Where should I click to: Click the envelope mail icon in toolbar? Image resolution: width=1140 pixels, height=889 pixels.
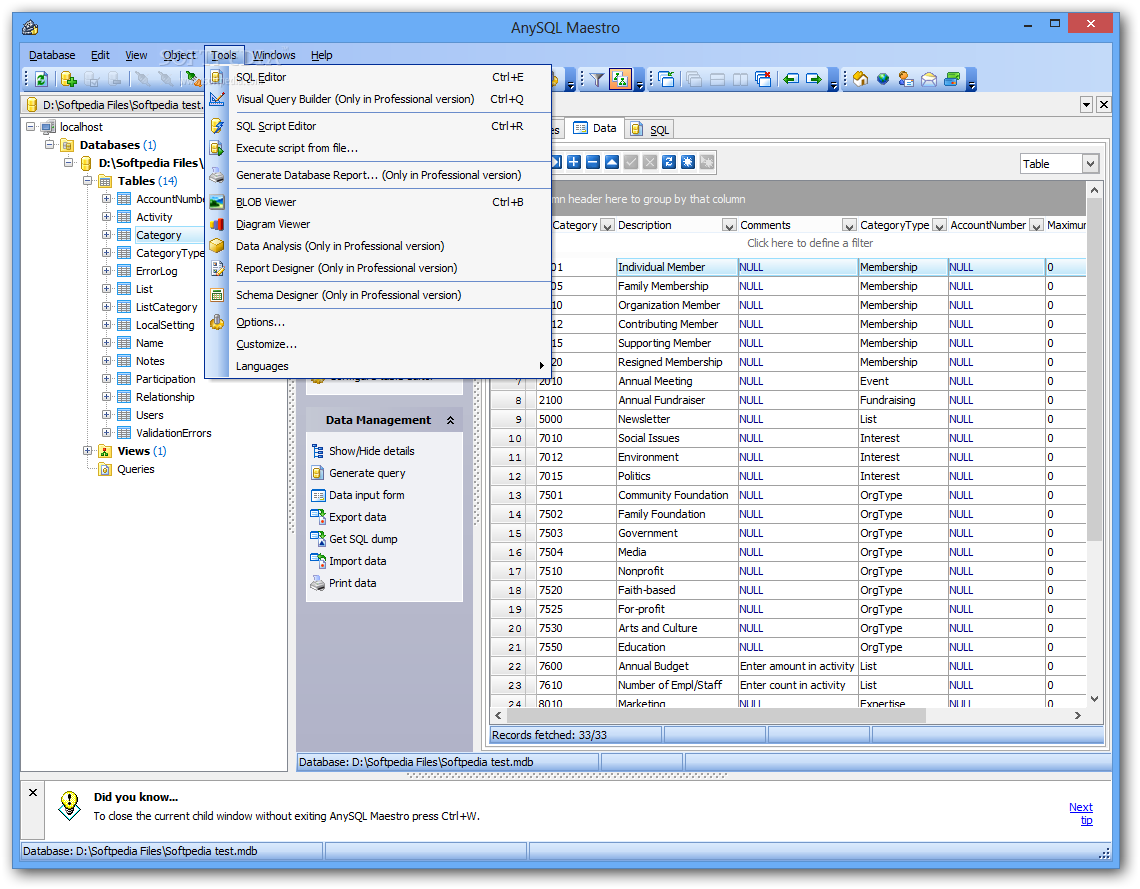[x=929, y=79]
